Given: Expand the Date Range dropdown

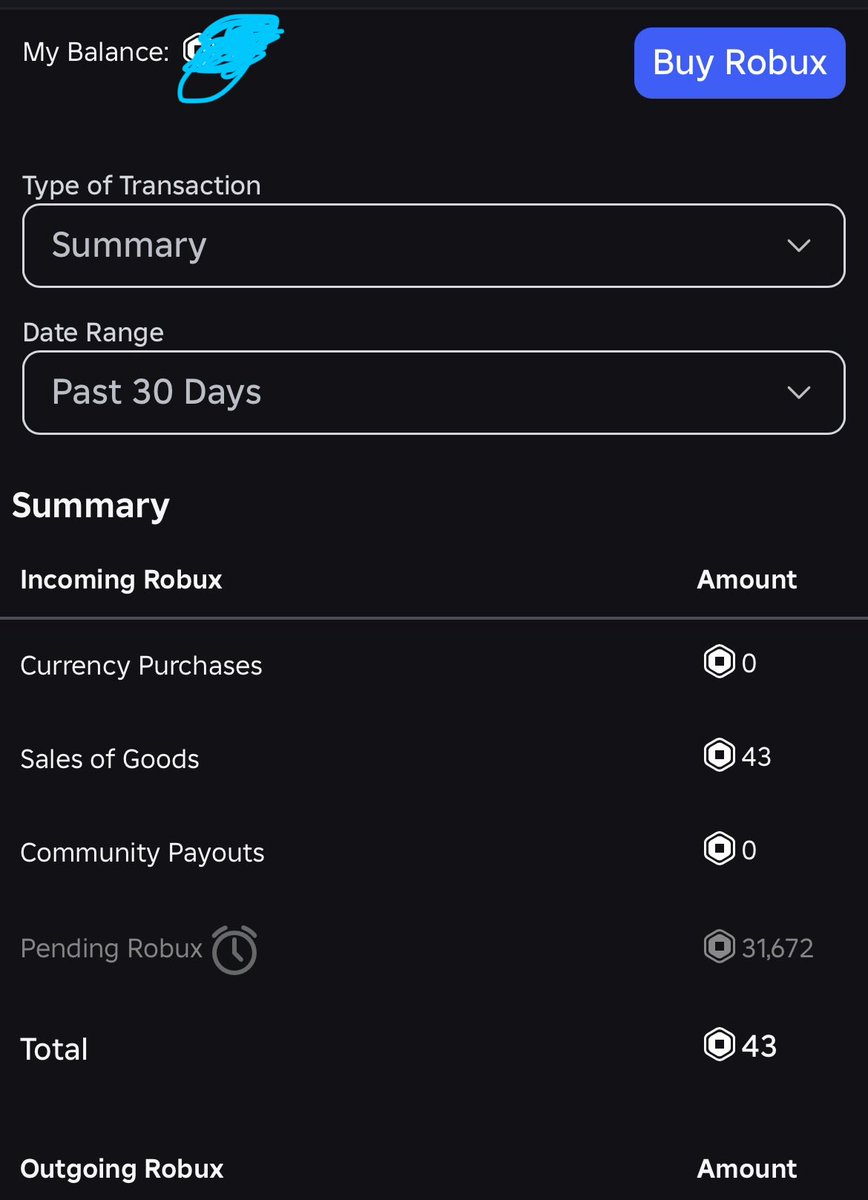Looking at the screenshot, I should 433,393.
